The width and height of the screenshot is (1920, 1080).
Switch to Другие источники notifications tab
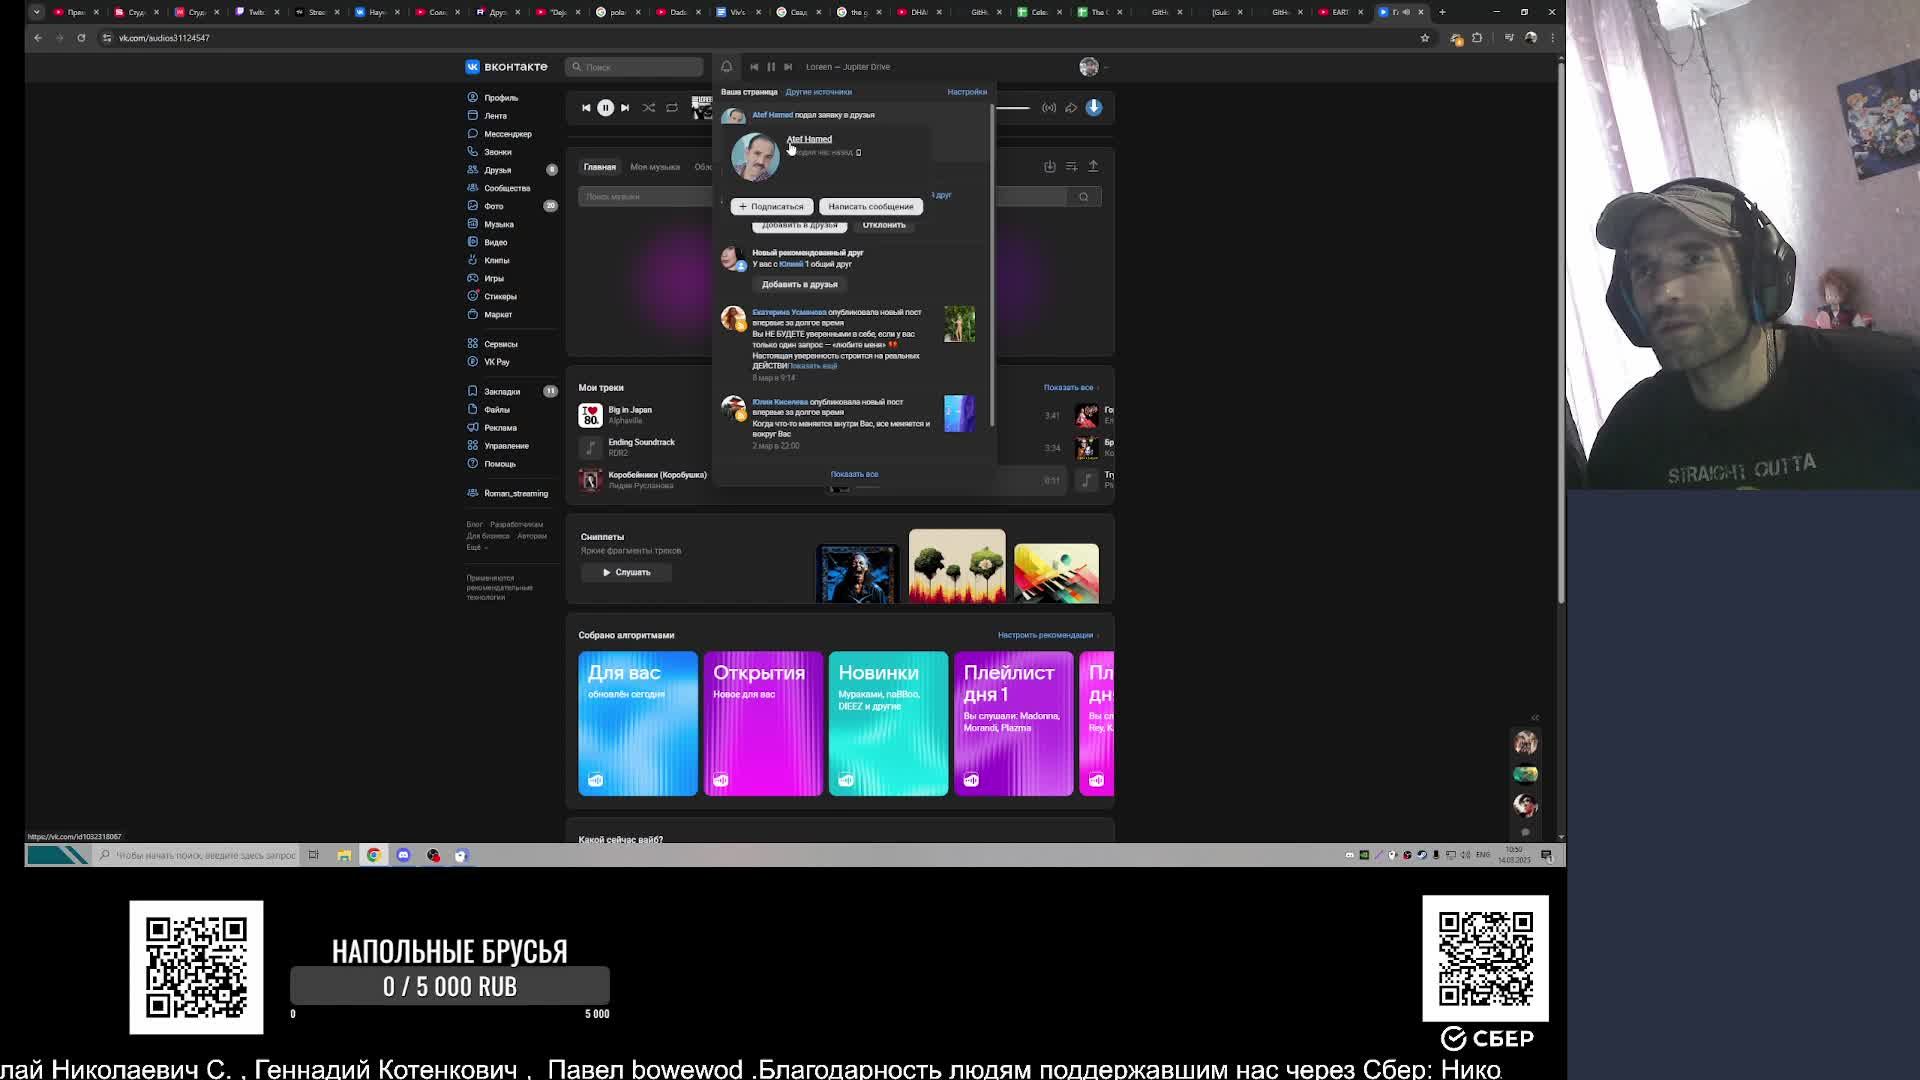click(818, 92)
